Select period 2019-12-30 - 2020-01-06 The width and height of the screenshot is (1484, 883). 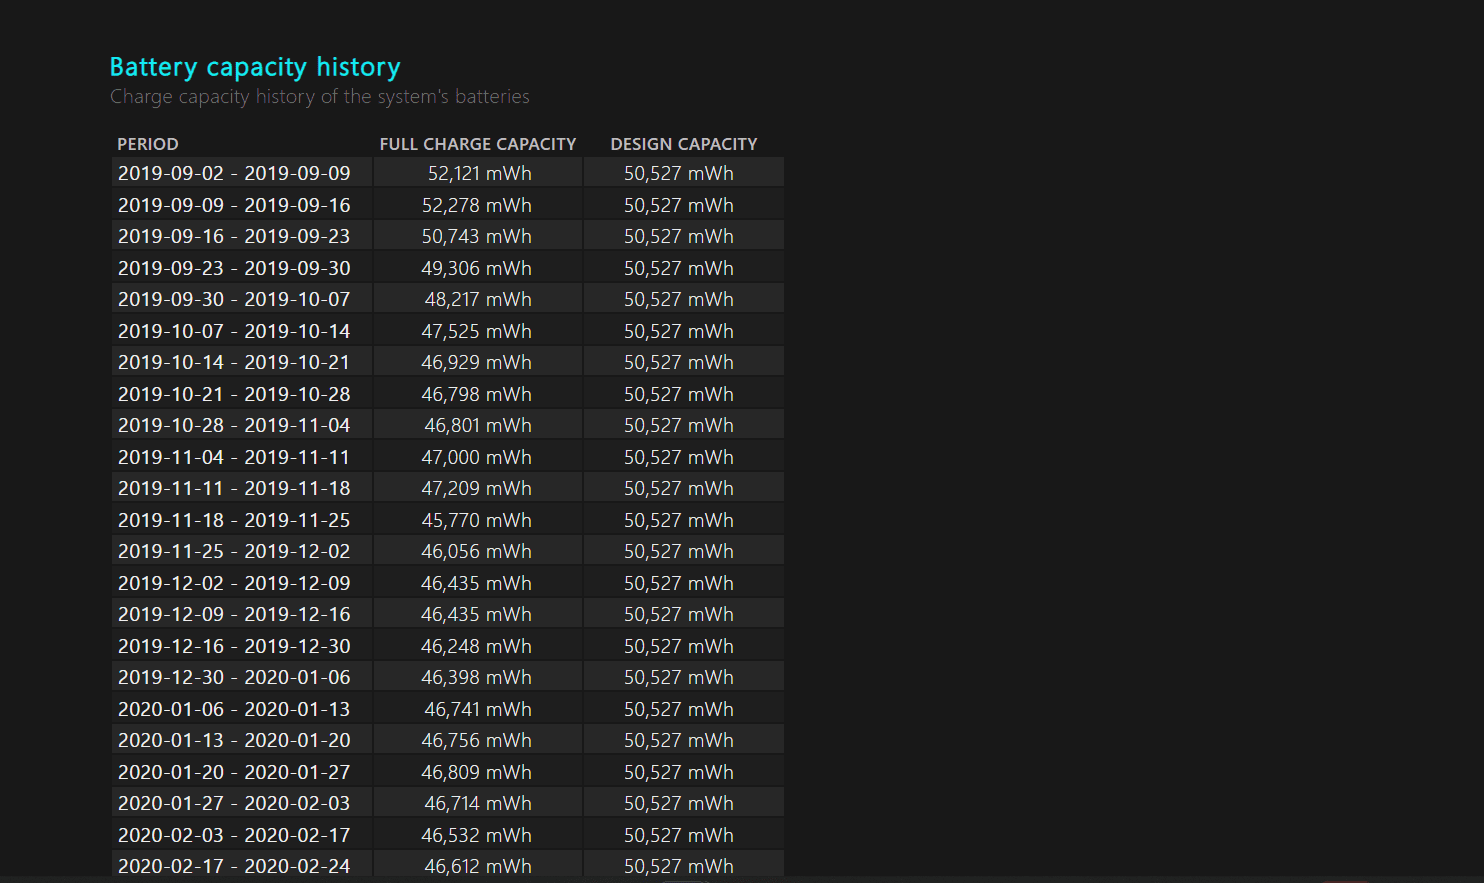234,677
